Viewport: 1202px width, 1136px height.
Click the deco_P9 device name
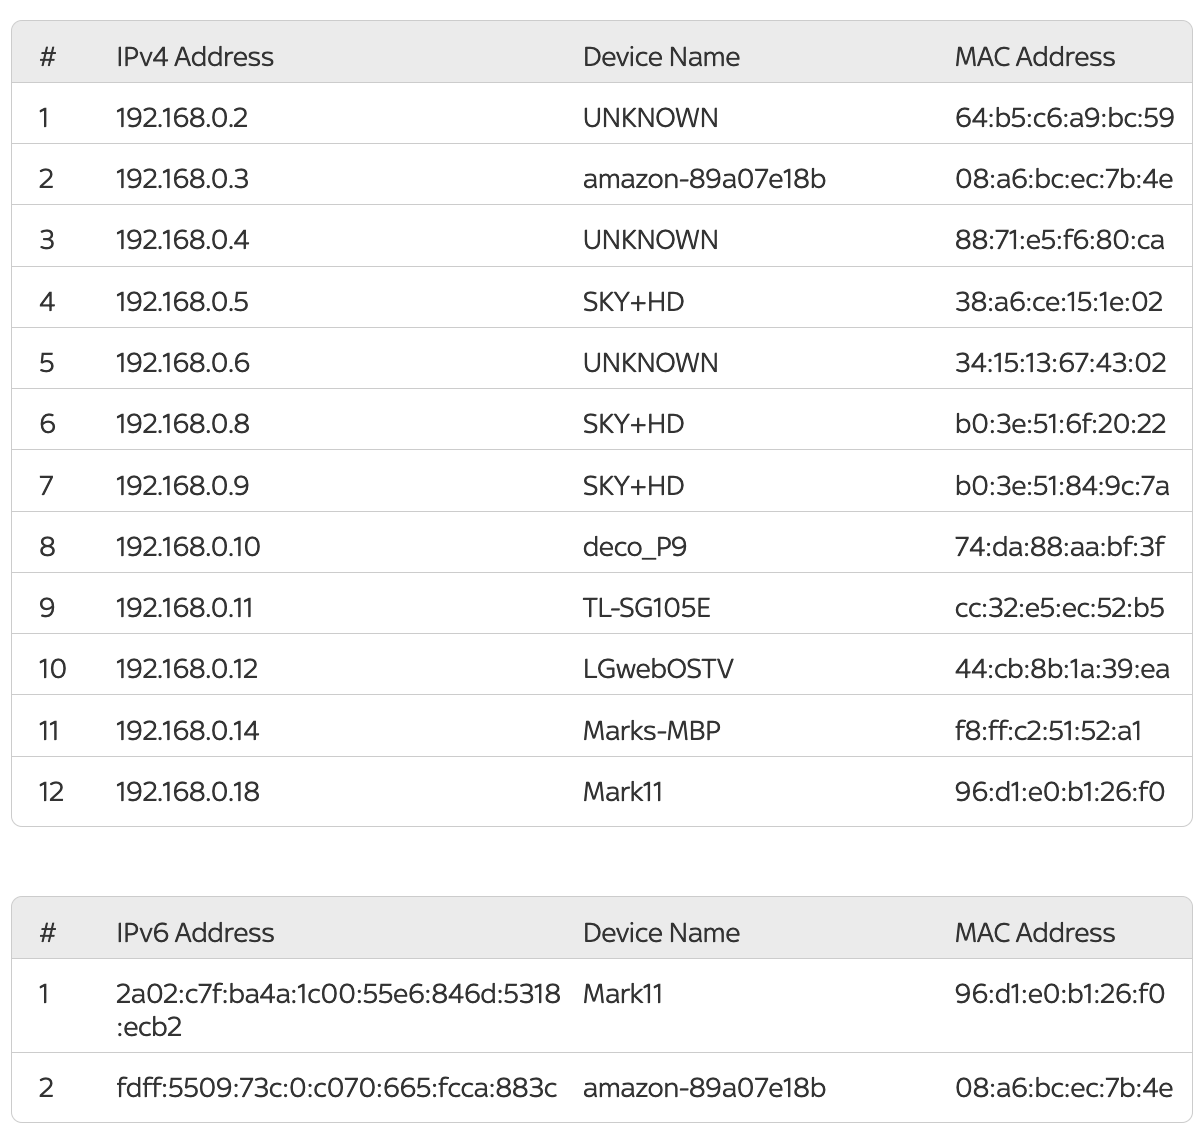click(634, 547)
